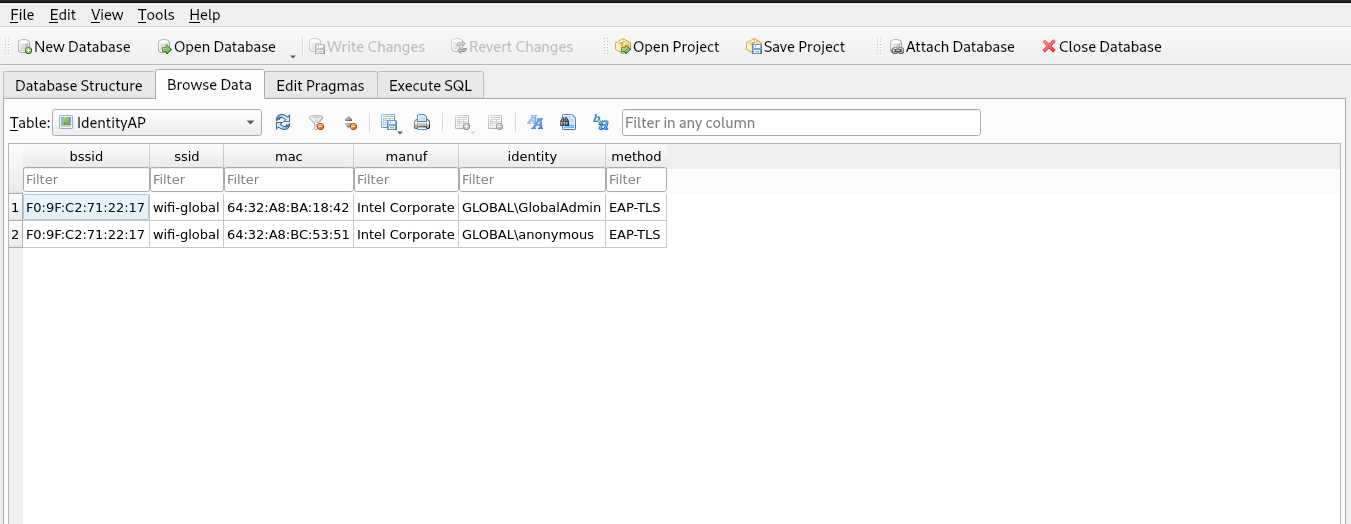Click the clear sorting icon
The width and height of the screenshot is (1351, 524).
click(350, 123)
